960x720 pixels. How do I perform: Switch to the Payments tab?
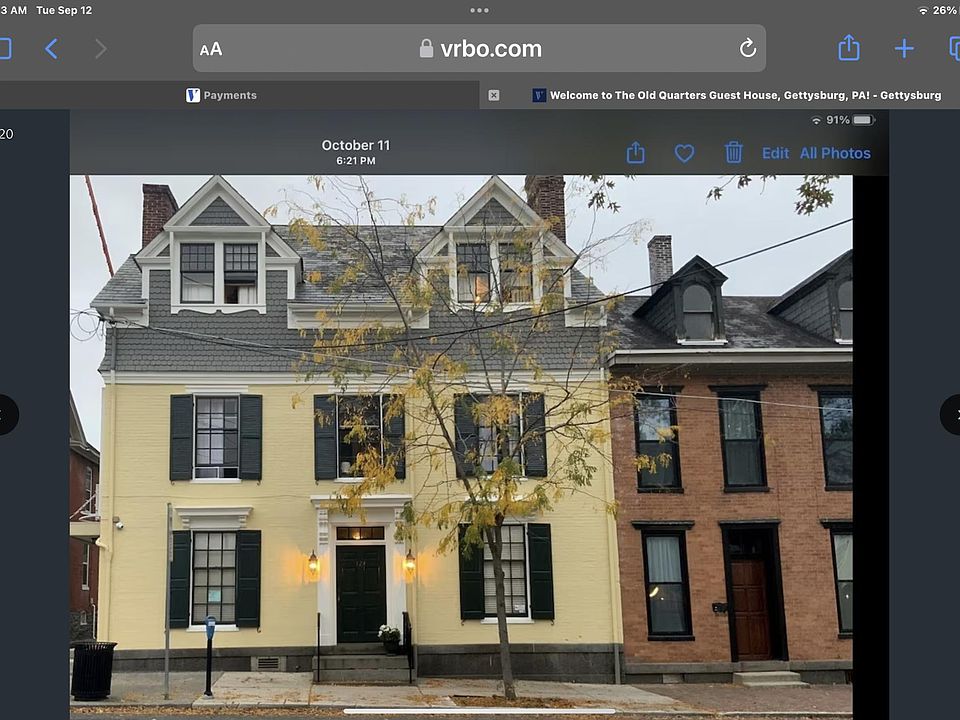tap(222, 95)
